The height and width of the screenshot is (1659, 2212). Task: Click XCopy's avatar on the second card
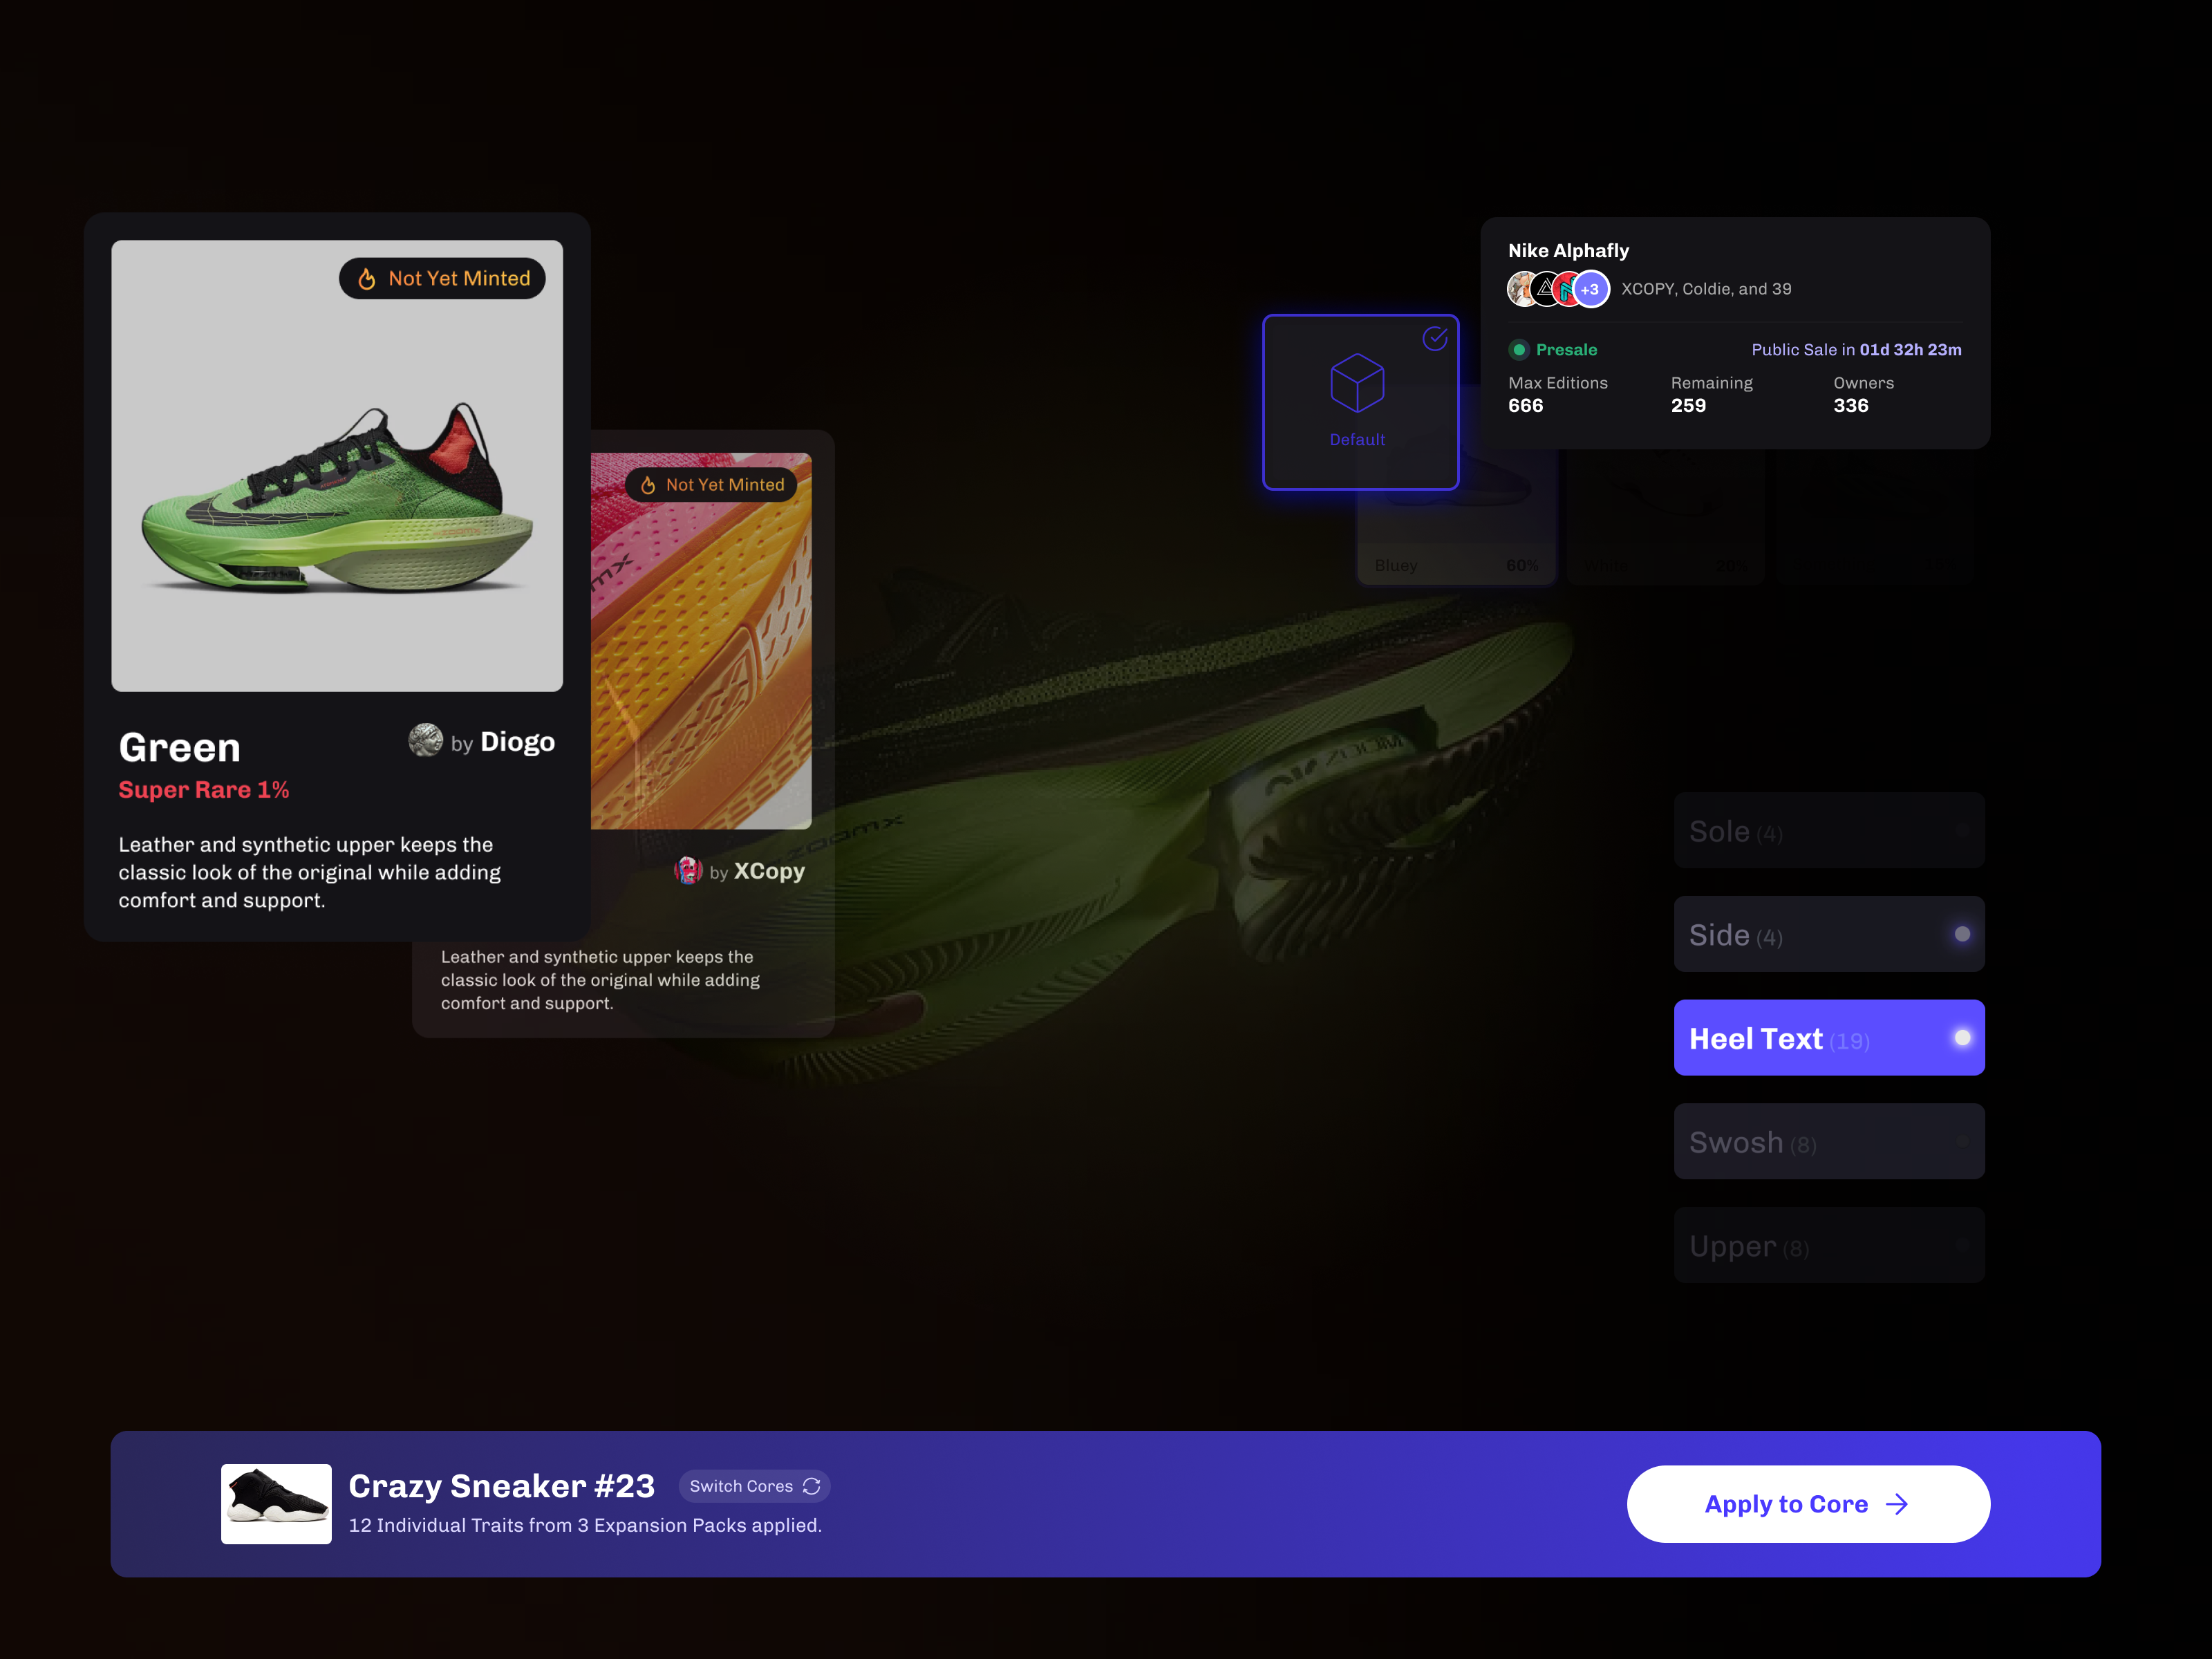pyautogui.click(x=687, y=870)
